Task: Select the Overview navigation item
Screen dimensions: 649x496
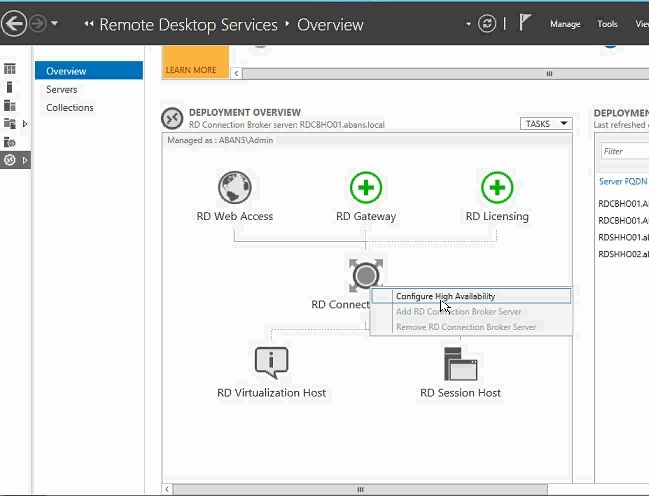Action: pos(89,71)
